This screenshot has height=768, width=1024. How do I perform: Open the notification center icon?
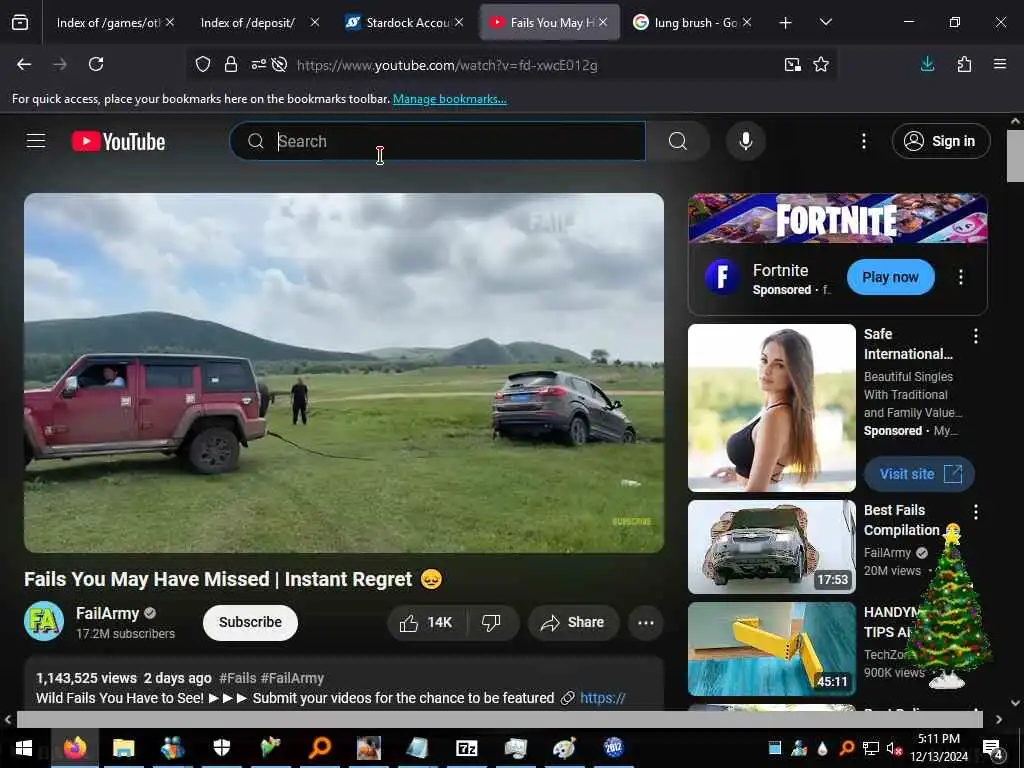(x=993, y=748)
